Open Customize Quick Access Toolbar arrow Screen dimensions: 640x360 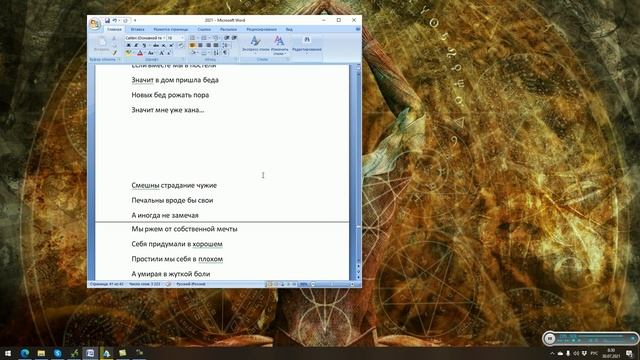coord(135,20)
